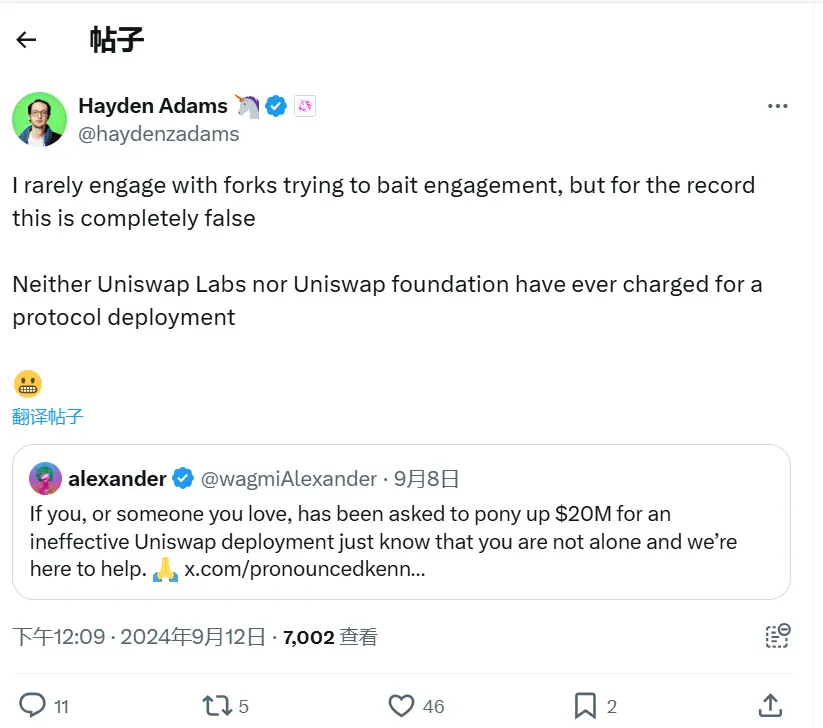Click Hayden Adams' blue verified badge
This screenshot has height=728, width=823.
[276, 106]
